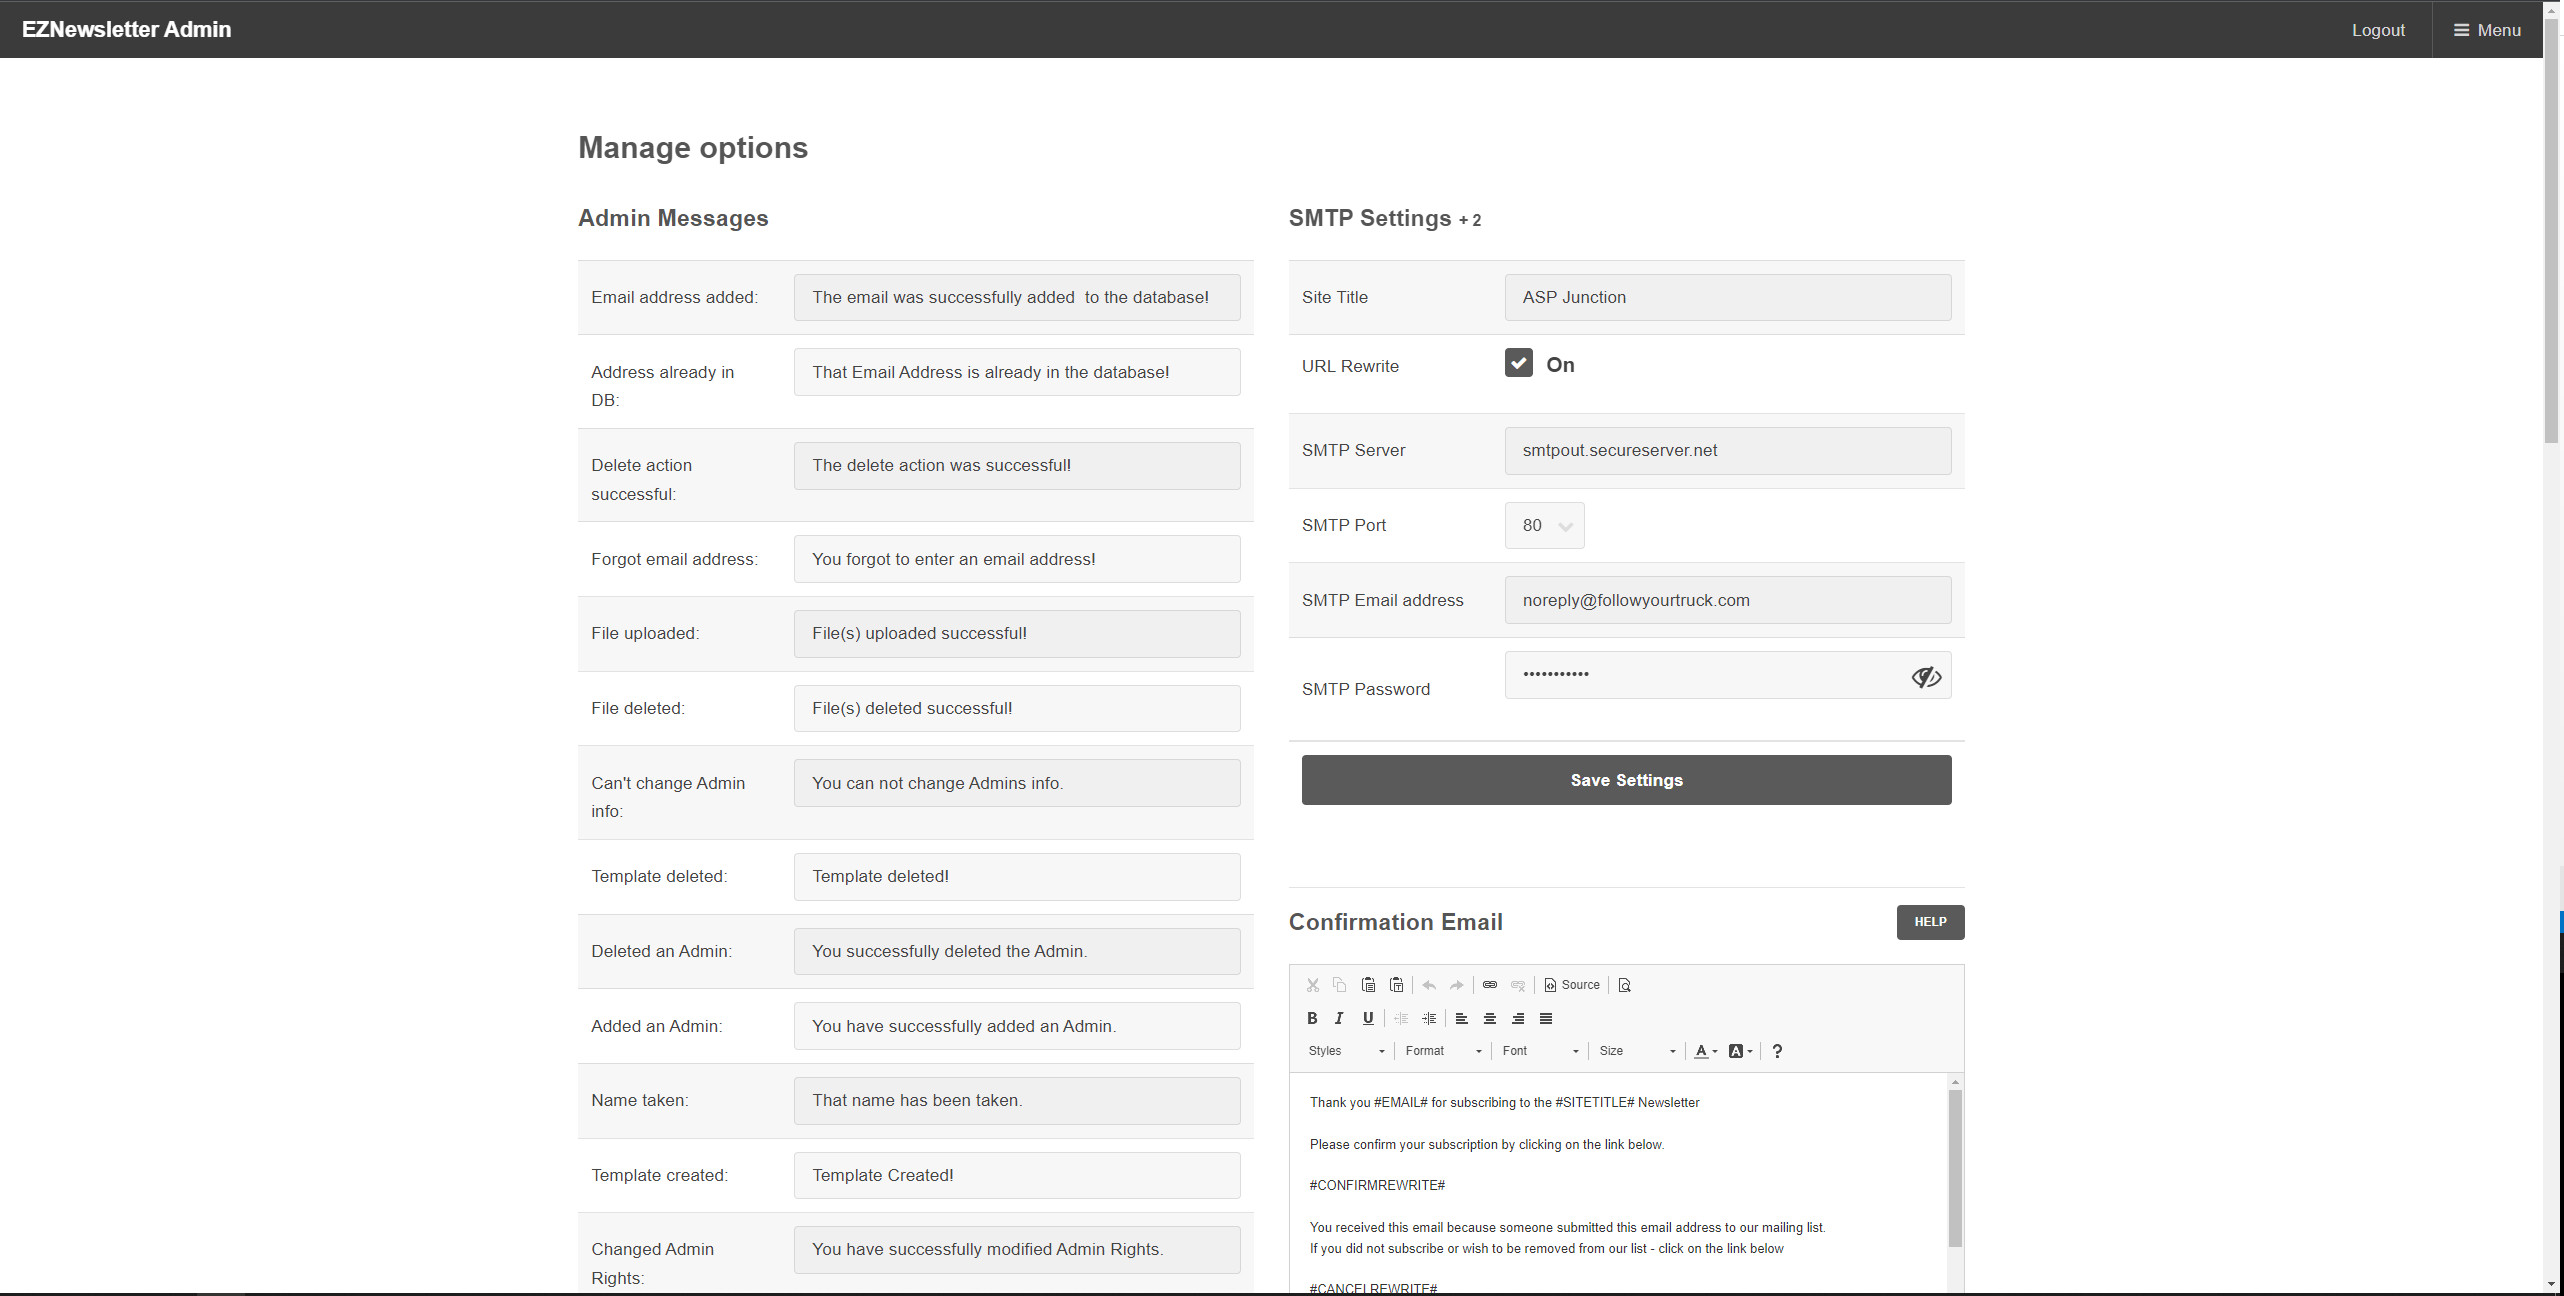Click the Site Title input field
The height and width of the screenshot is (1296, 2564).
tap(1726, 297)
